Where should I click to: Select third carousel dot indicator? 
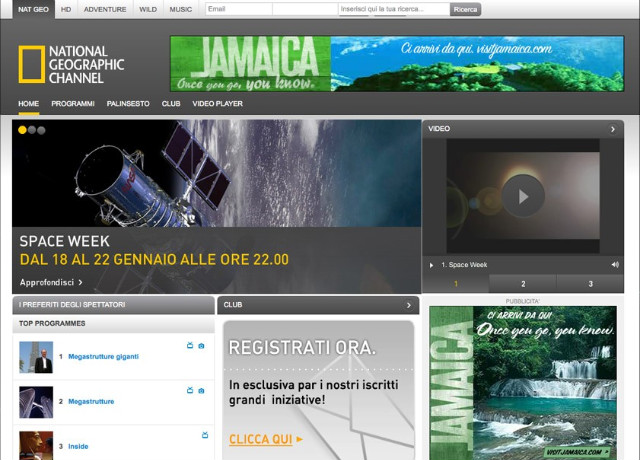(x=41, y=130)
